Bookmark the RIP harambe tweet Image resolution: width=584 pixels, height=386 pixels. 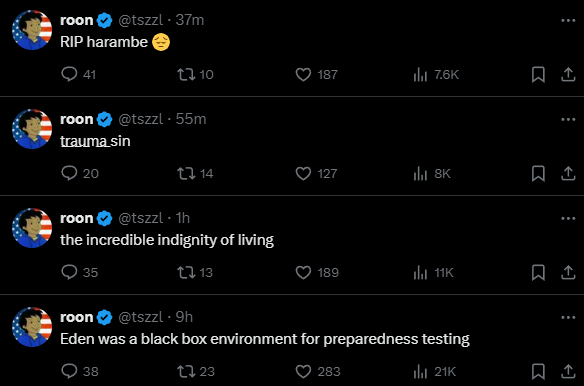point(538,75)
